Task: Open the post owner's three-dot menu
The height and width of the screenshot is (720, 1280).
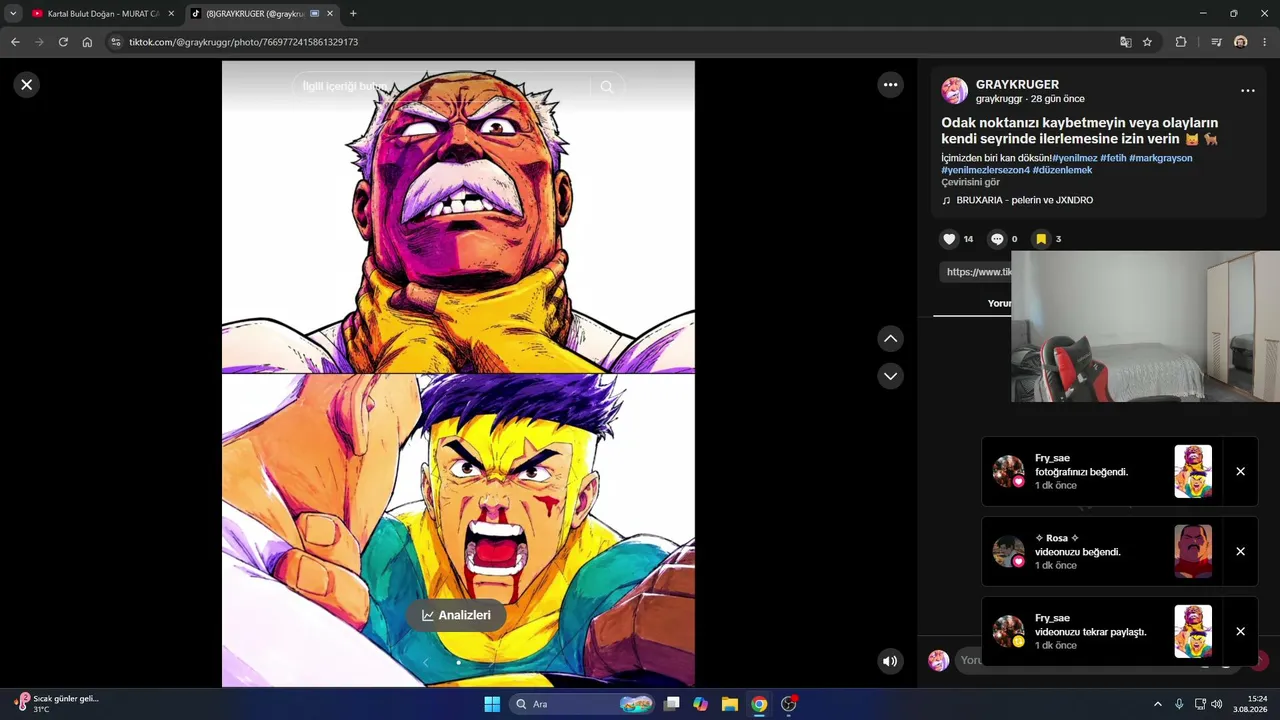Action: [x=1247, y=91]
